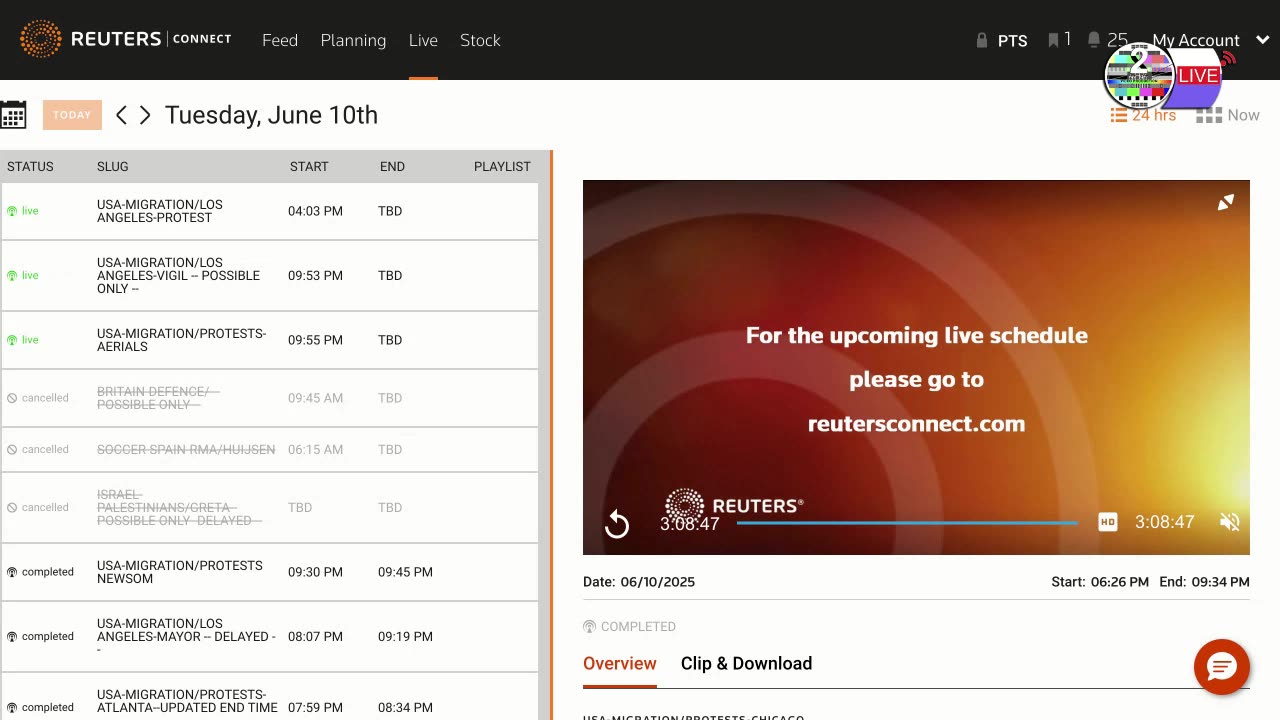Select USA-MIGRATION/LOS ANGELES-VIGIL slug
The height and width of the screenshot is (720, 1280).
pyautogui.click(x=178, y=275)
